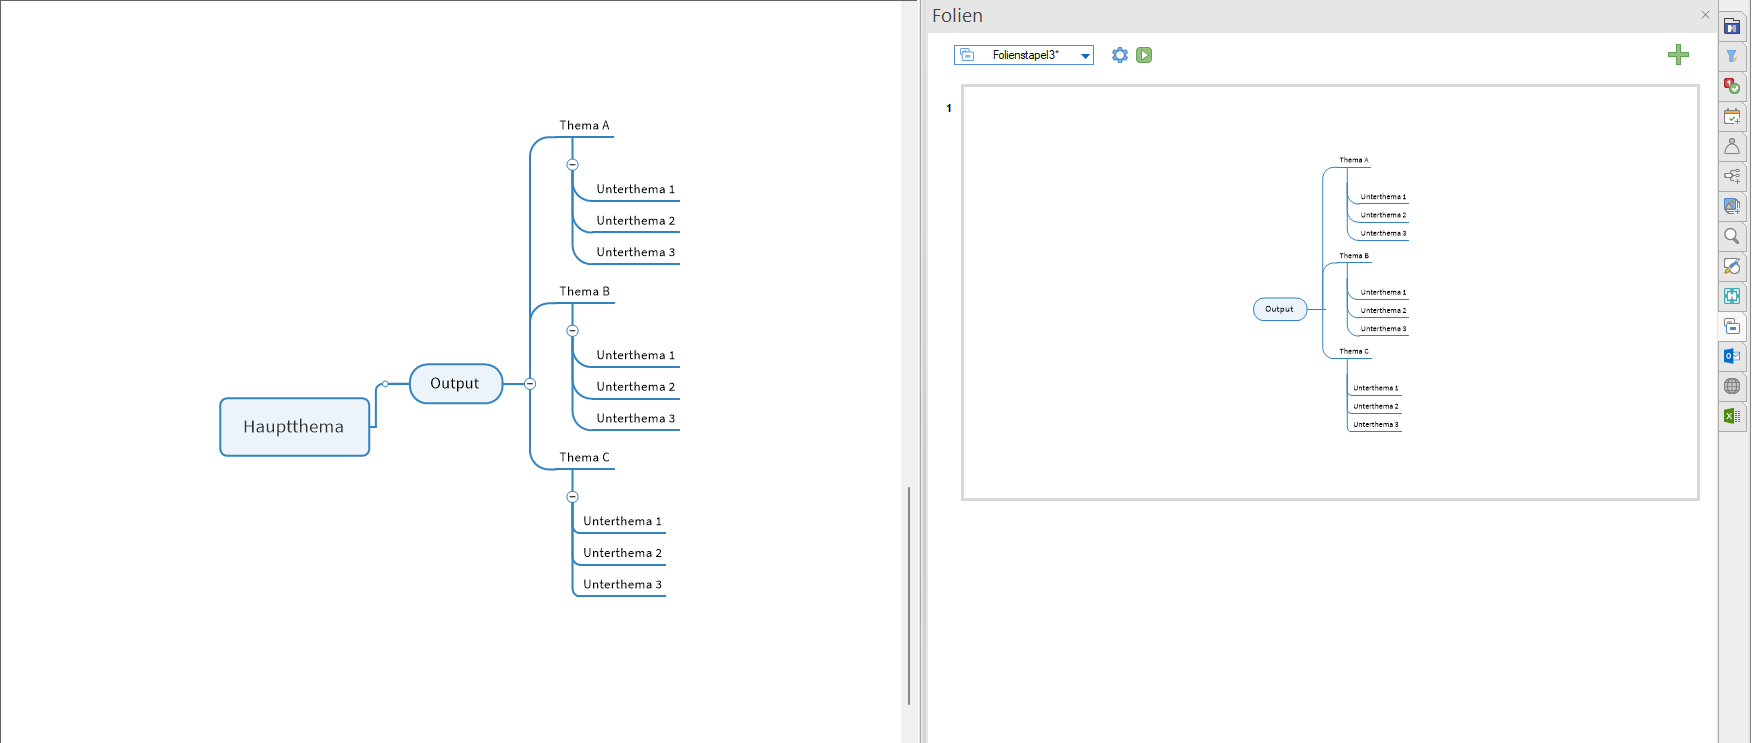Open the Task Info calendar tab
The width and height of the screenshot is (1757, 743).
1732,117
